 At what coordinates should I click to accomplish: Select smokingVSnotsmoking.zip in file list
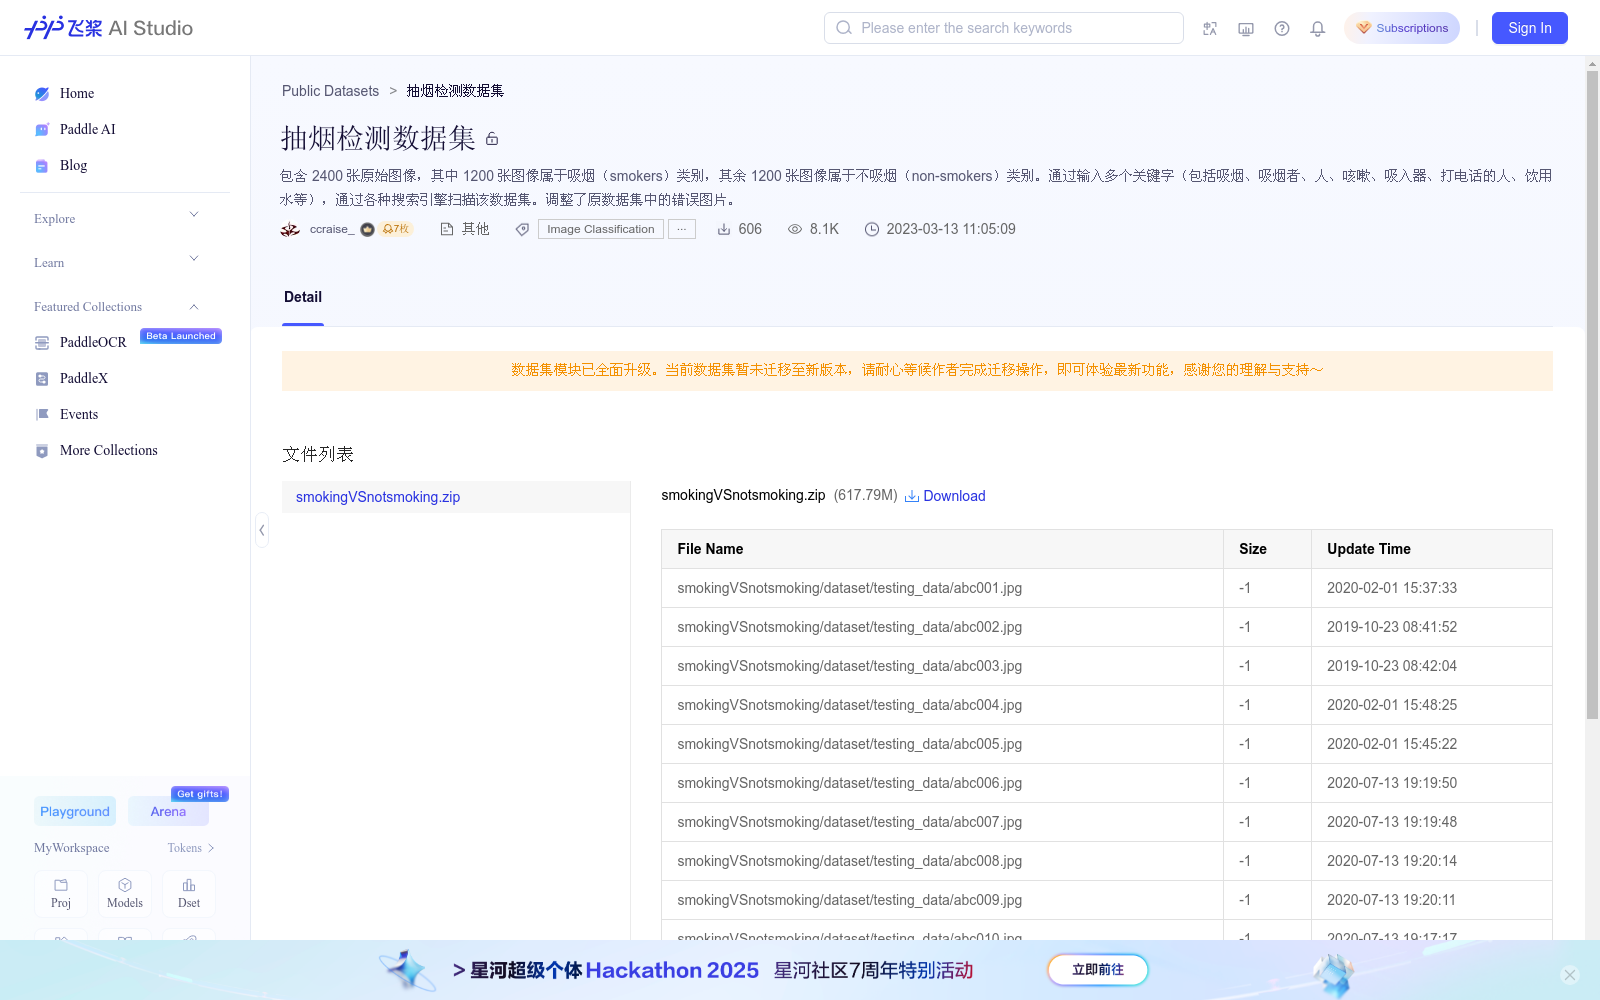click(x=456, y=497)
